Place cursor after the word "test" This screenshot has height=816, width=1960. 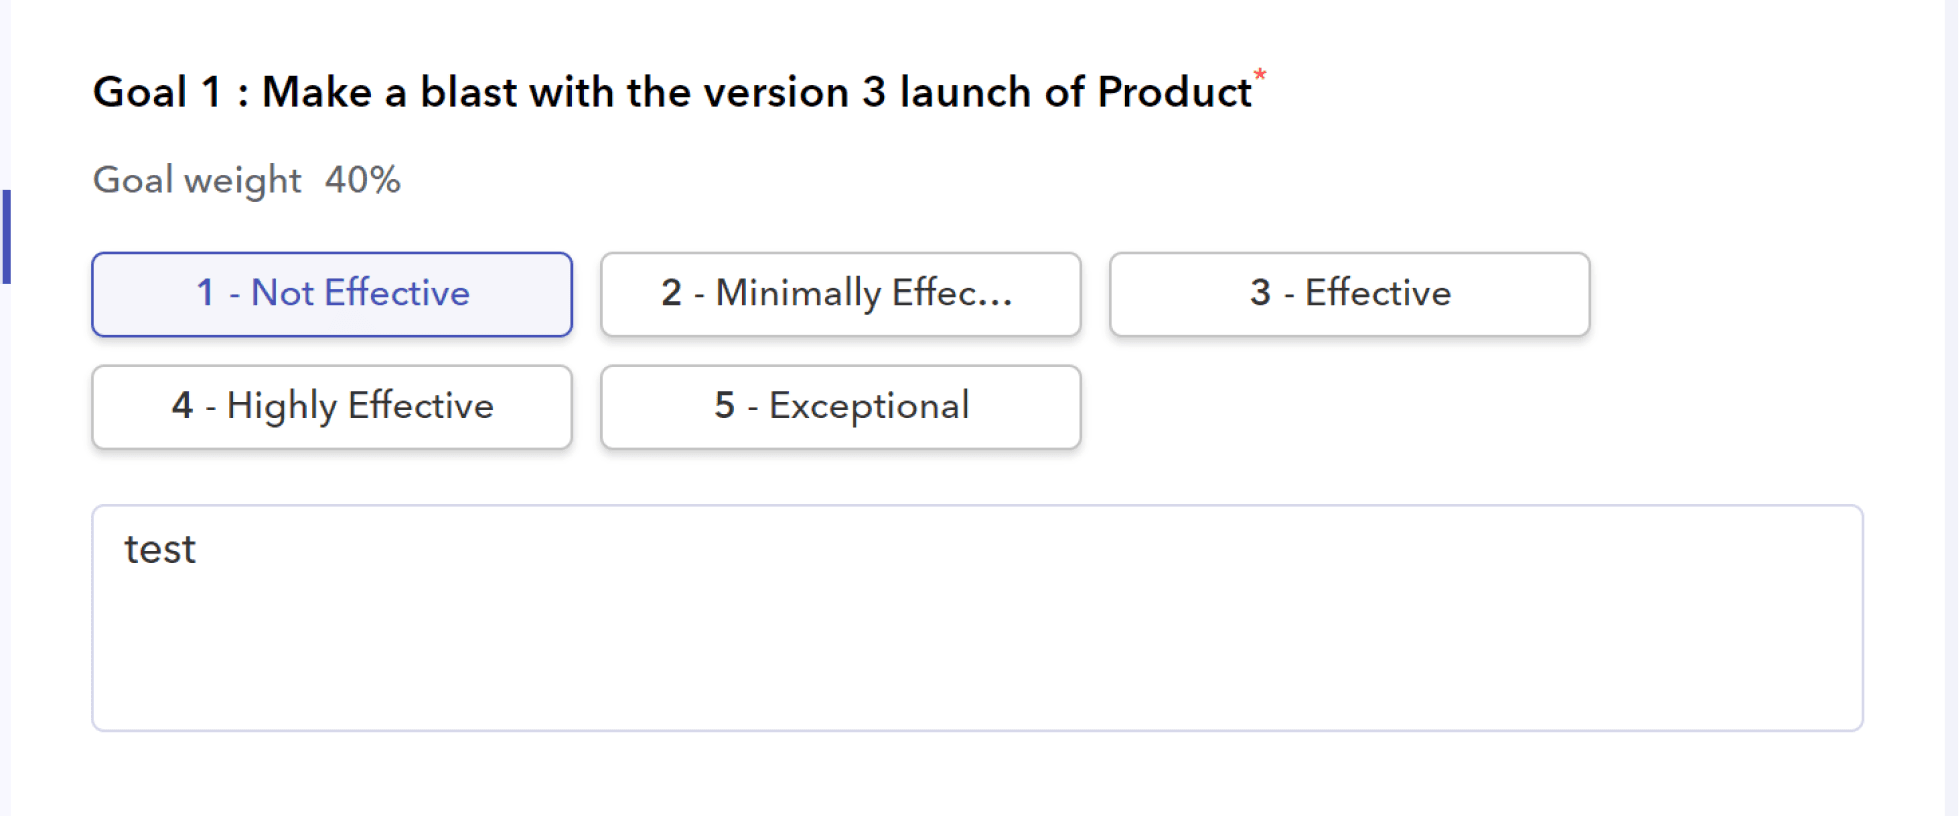(198, 550)
